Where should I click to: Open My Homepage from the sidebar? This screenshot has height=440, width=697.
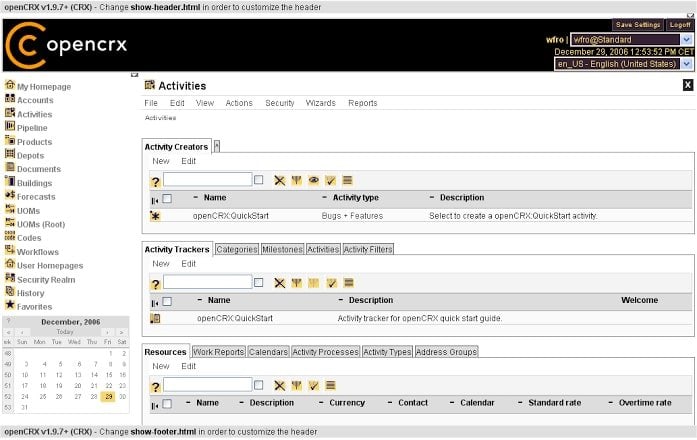[44, 87]
